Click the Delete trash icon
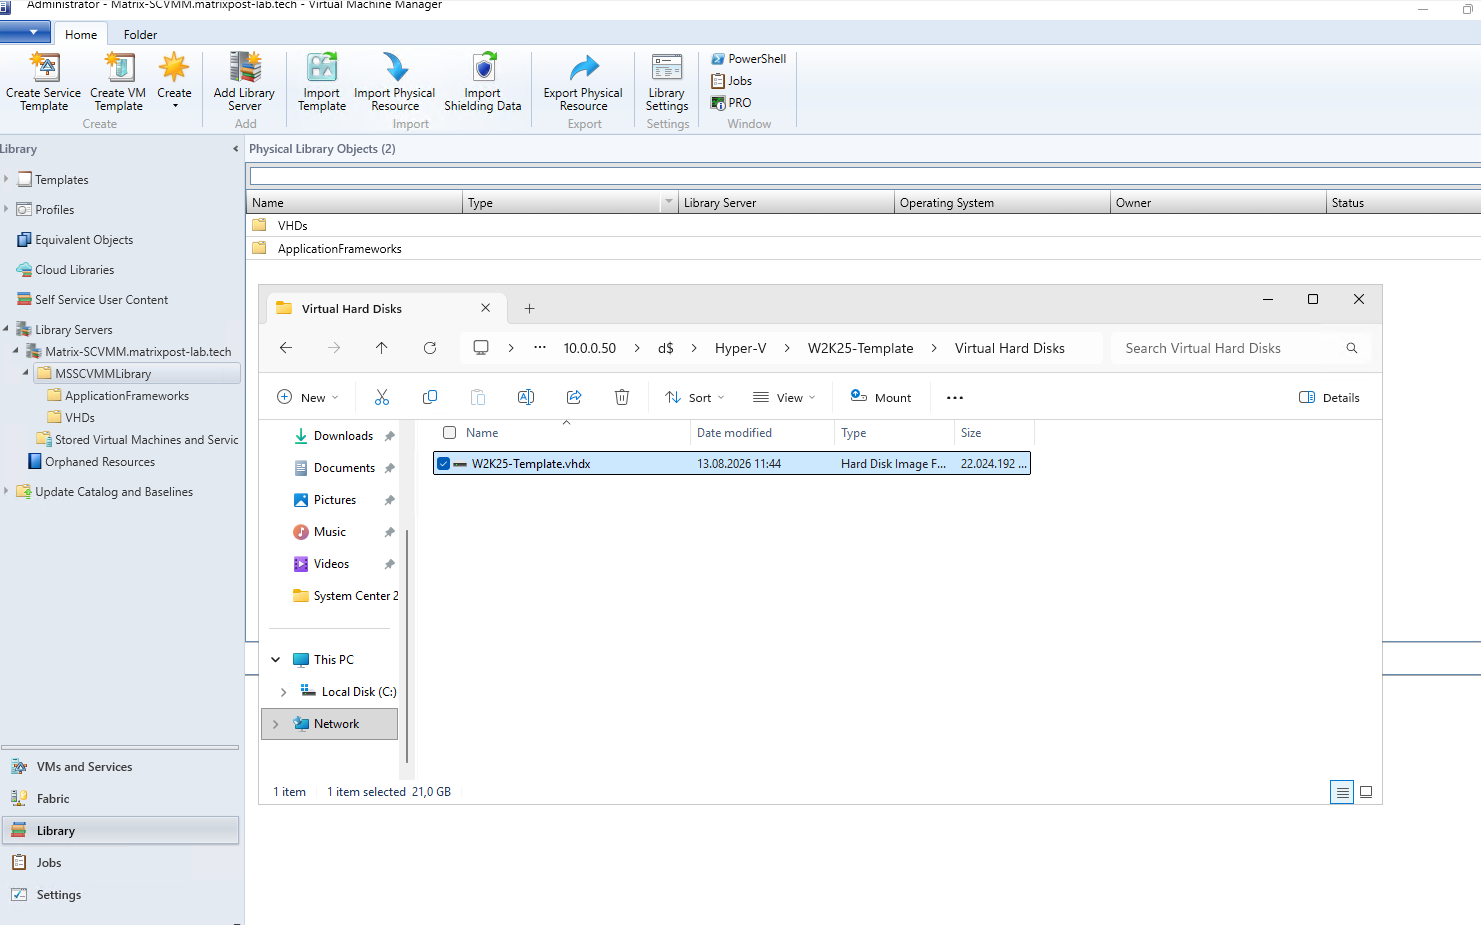The image size is (1481, 925). click(622, 398)
